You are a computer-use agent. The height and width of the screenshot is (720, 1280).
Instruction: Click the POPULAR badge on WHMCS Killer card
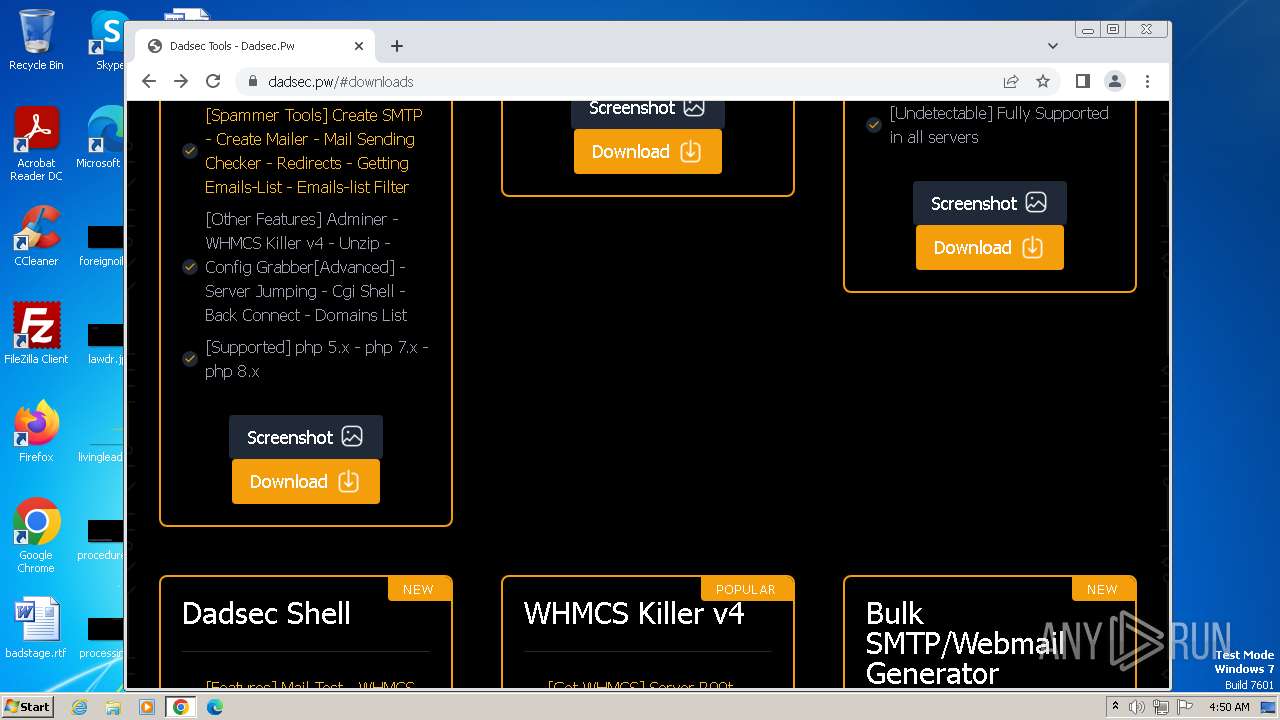click(746, 589)
